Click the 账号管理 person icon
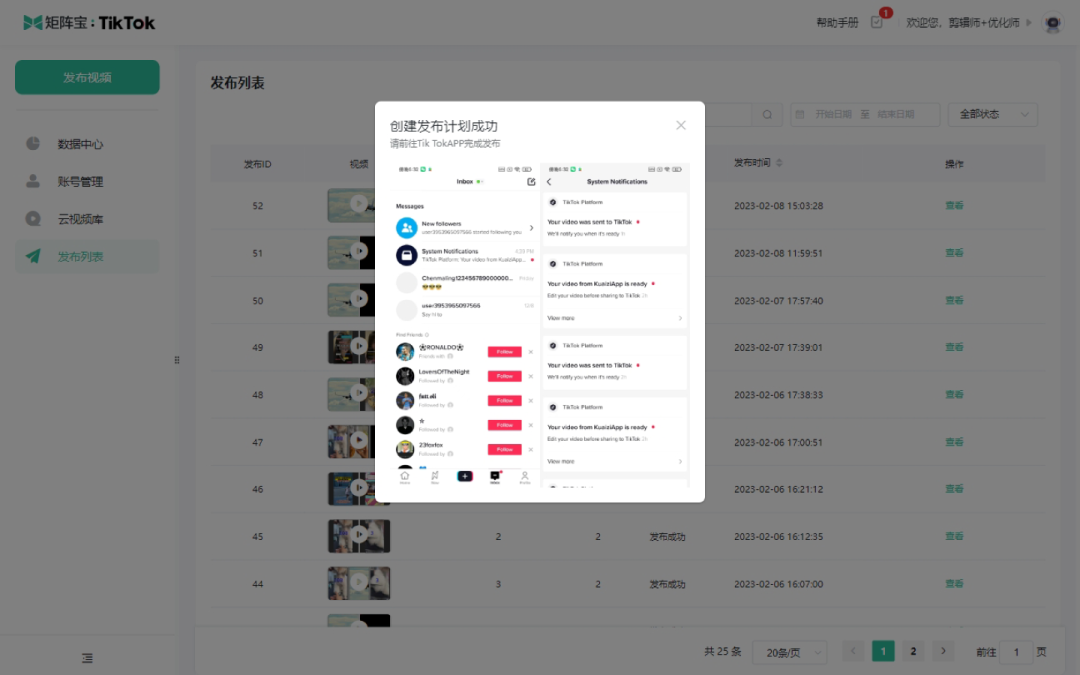 click(33, 181)
